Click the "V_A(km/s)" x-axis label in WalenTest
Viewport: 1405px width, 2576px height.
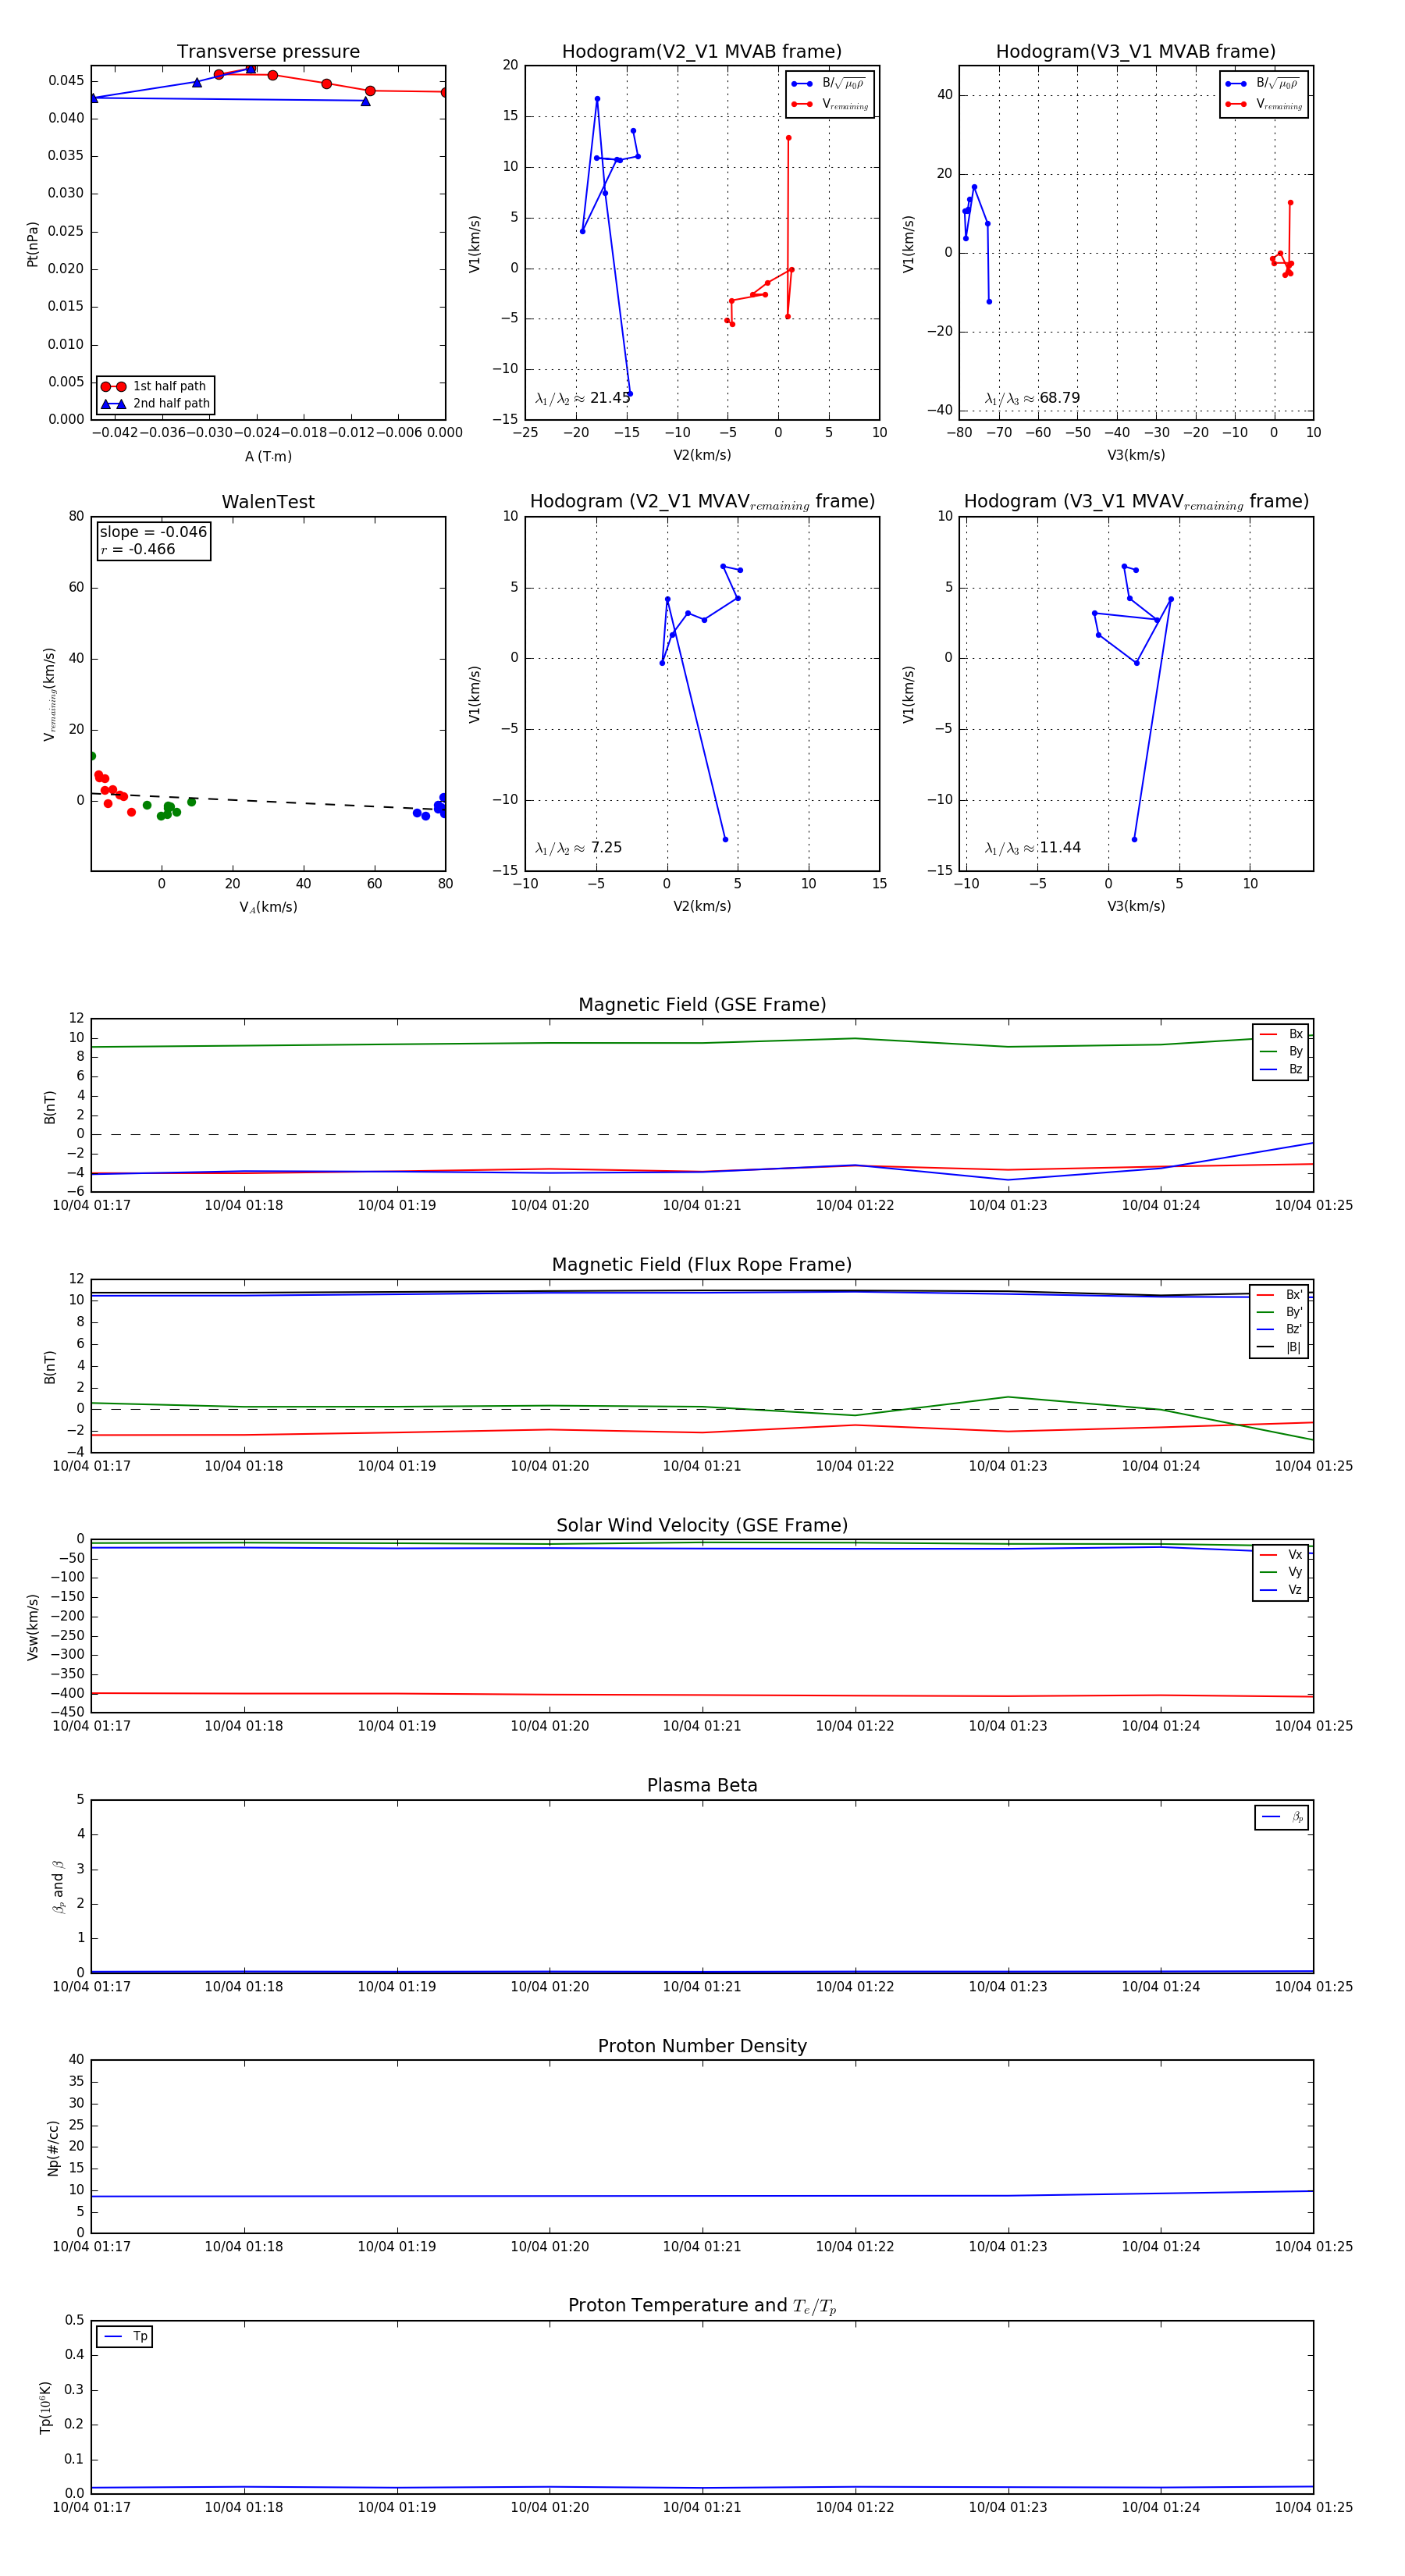[268, 907]
